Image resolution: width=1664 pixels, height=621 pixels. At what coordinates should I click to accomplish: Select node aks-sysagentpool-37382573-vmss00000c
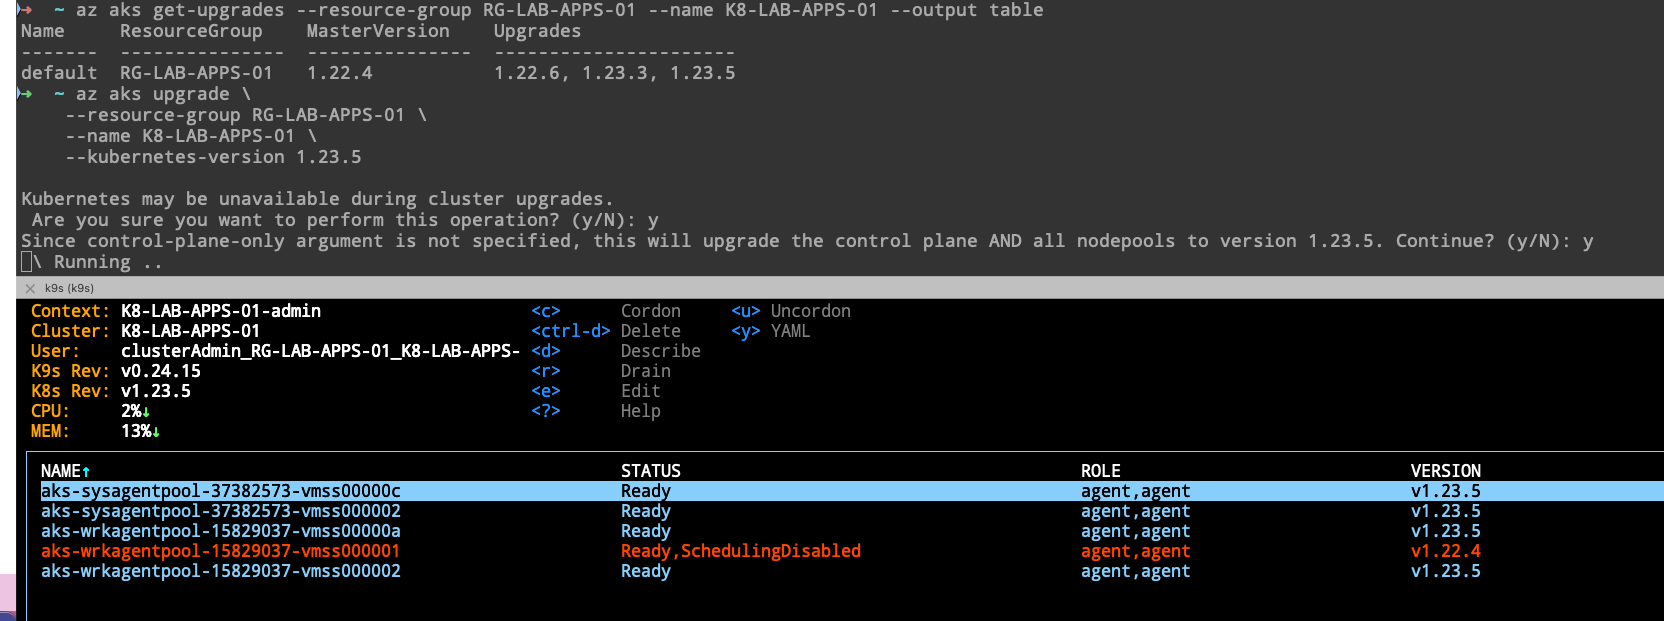(x=851, y=491)
